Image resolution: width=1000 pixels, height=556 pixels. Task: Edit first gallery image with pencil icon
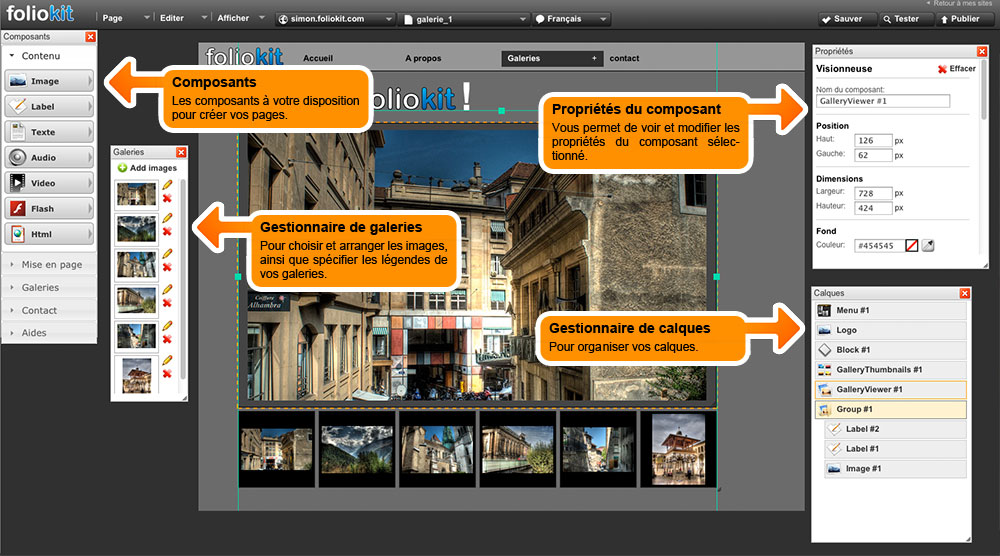(x=167, y=185)
